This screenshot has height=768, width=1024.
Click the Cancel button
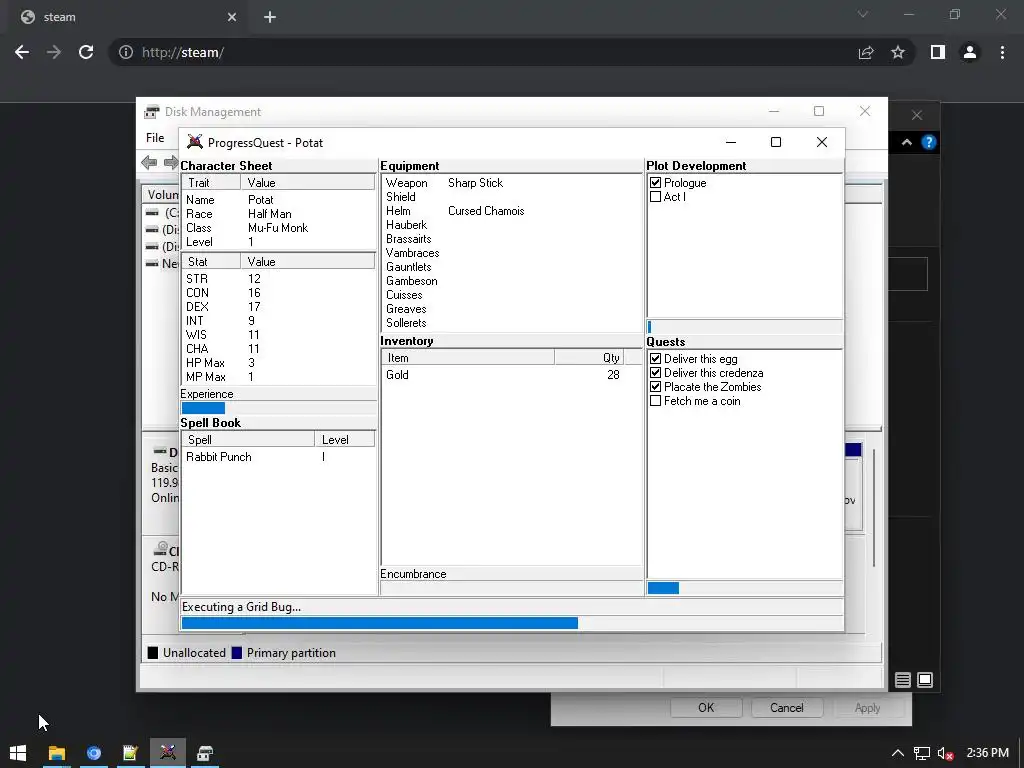(786, 708)
